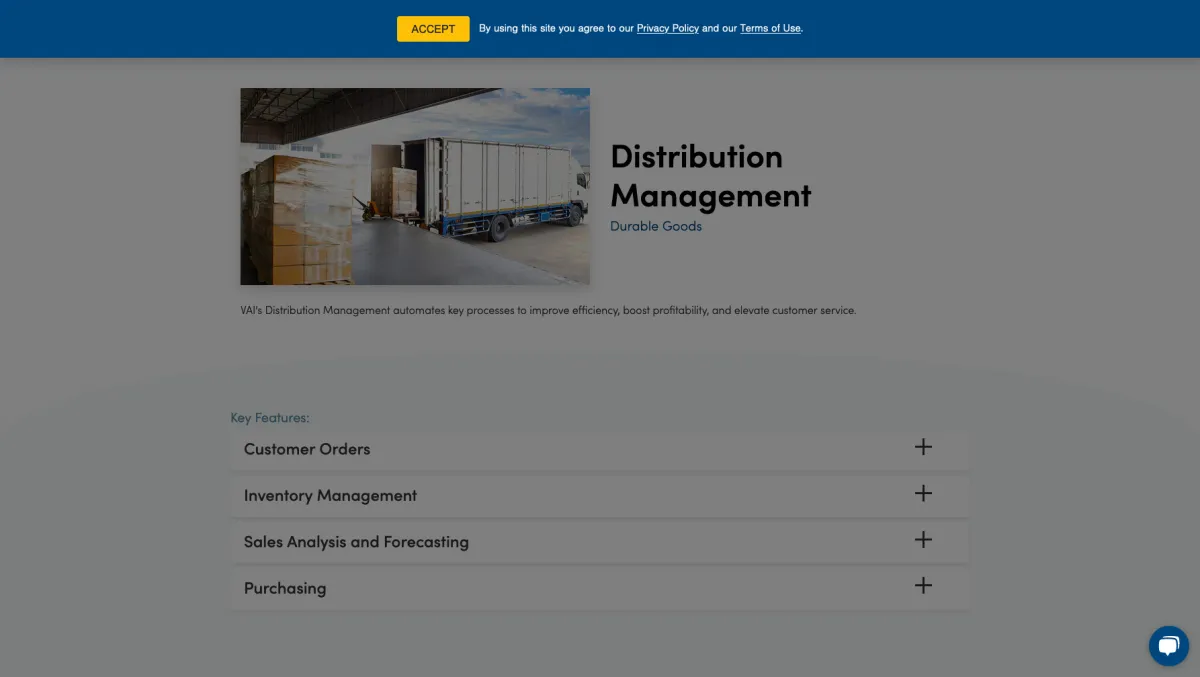1200x677 pixels.
Task: Click the plus icon for Customer Orders
Action: pyautogui.click(x=923, y=447)
